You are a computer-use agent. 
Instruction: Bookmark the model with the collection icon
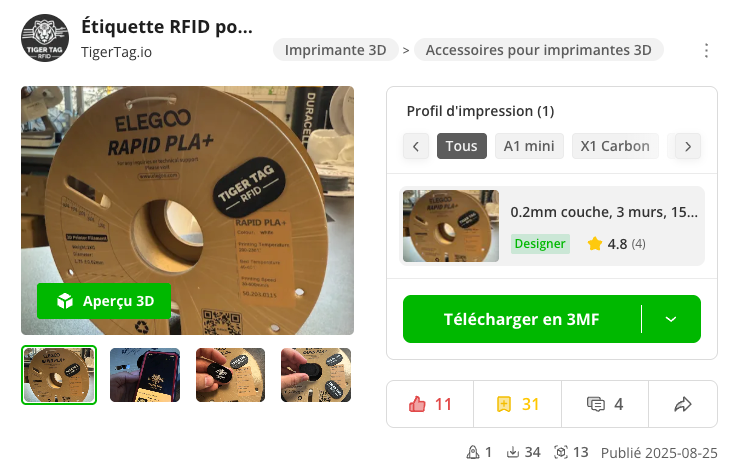504,404
